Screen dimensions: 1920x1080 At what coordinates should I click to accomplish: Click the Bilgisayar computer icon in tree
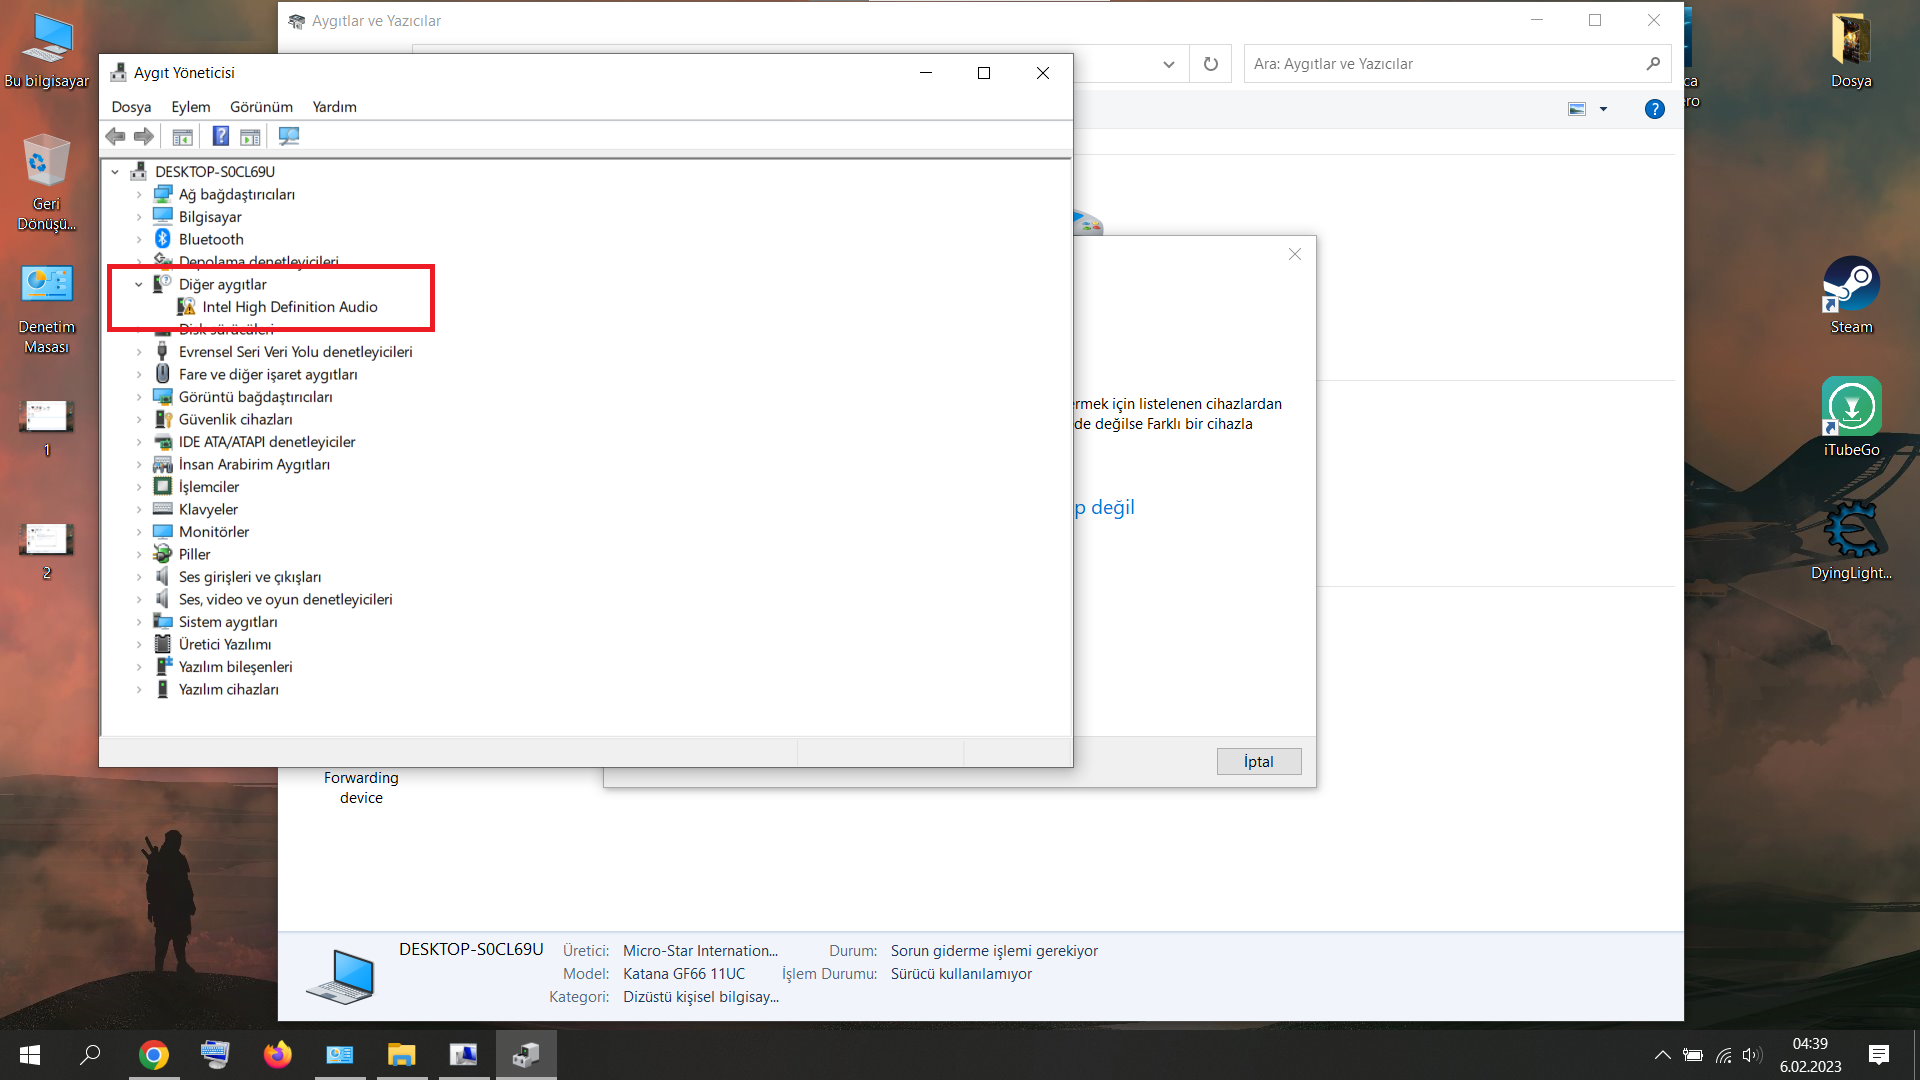(163, 216)
